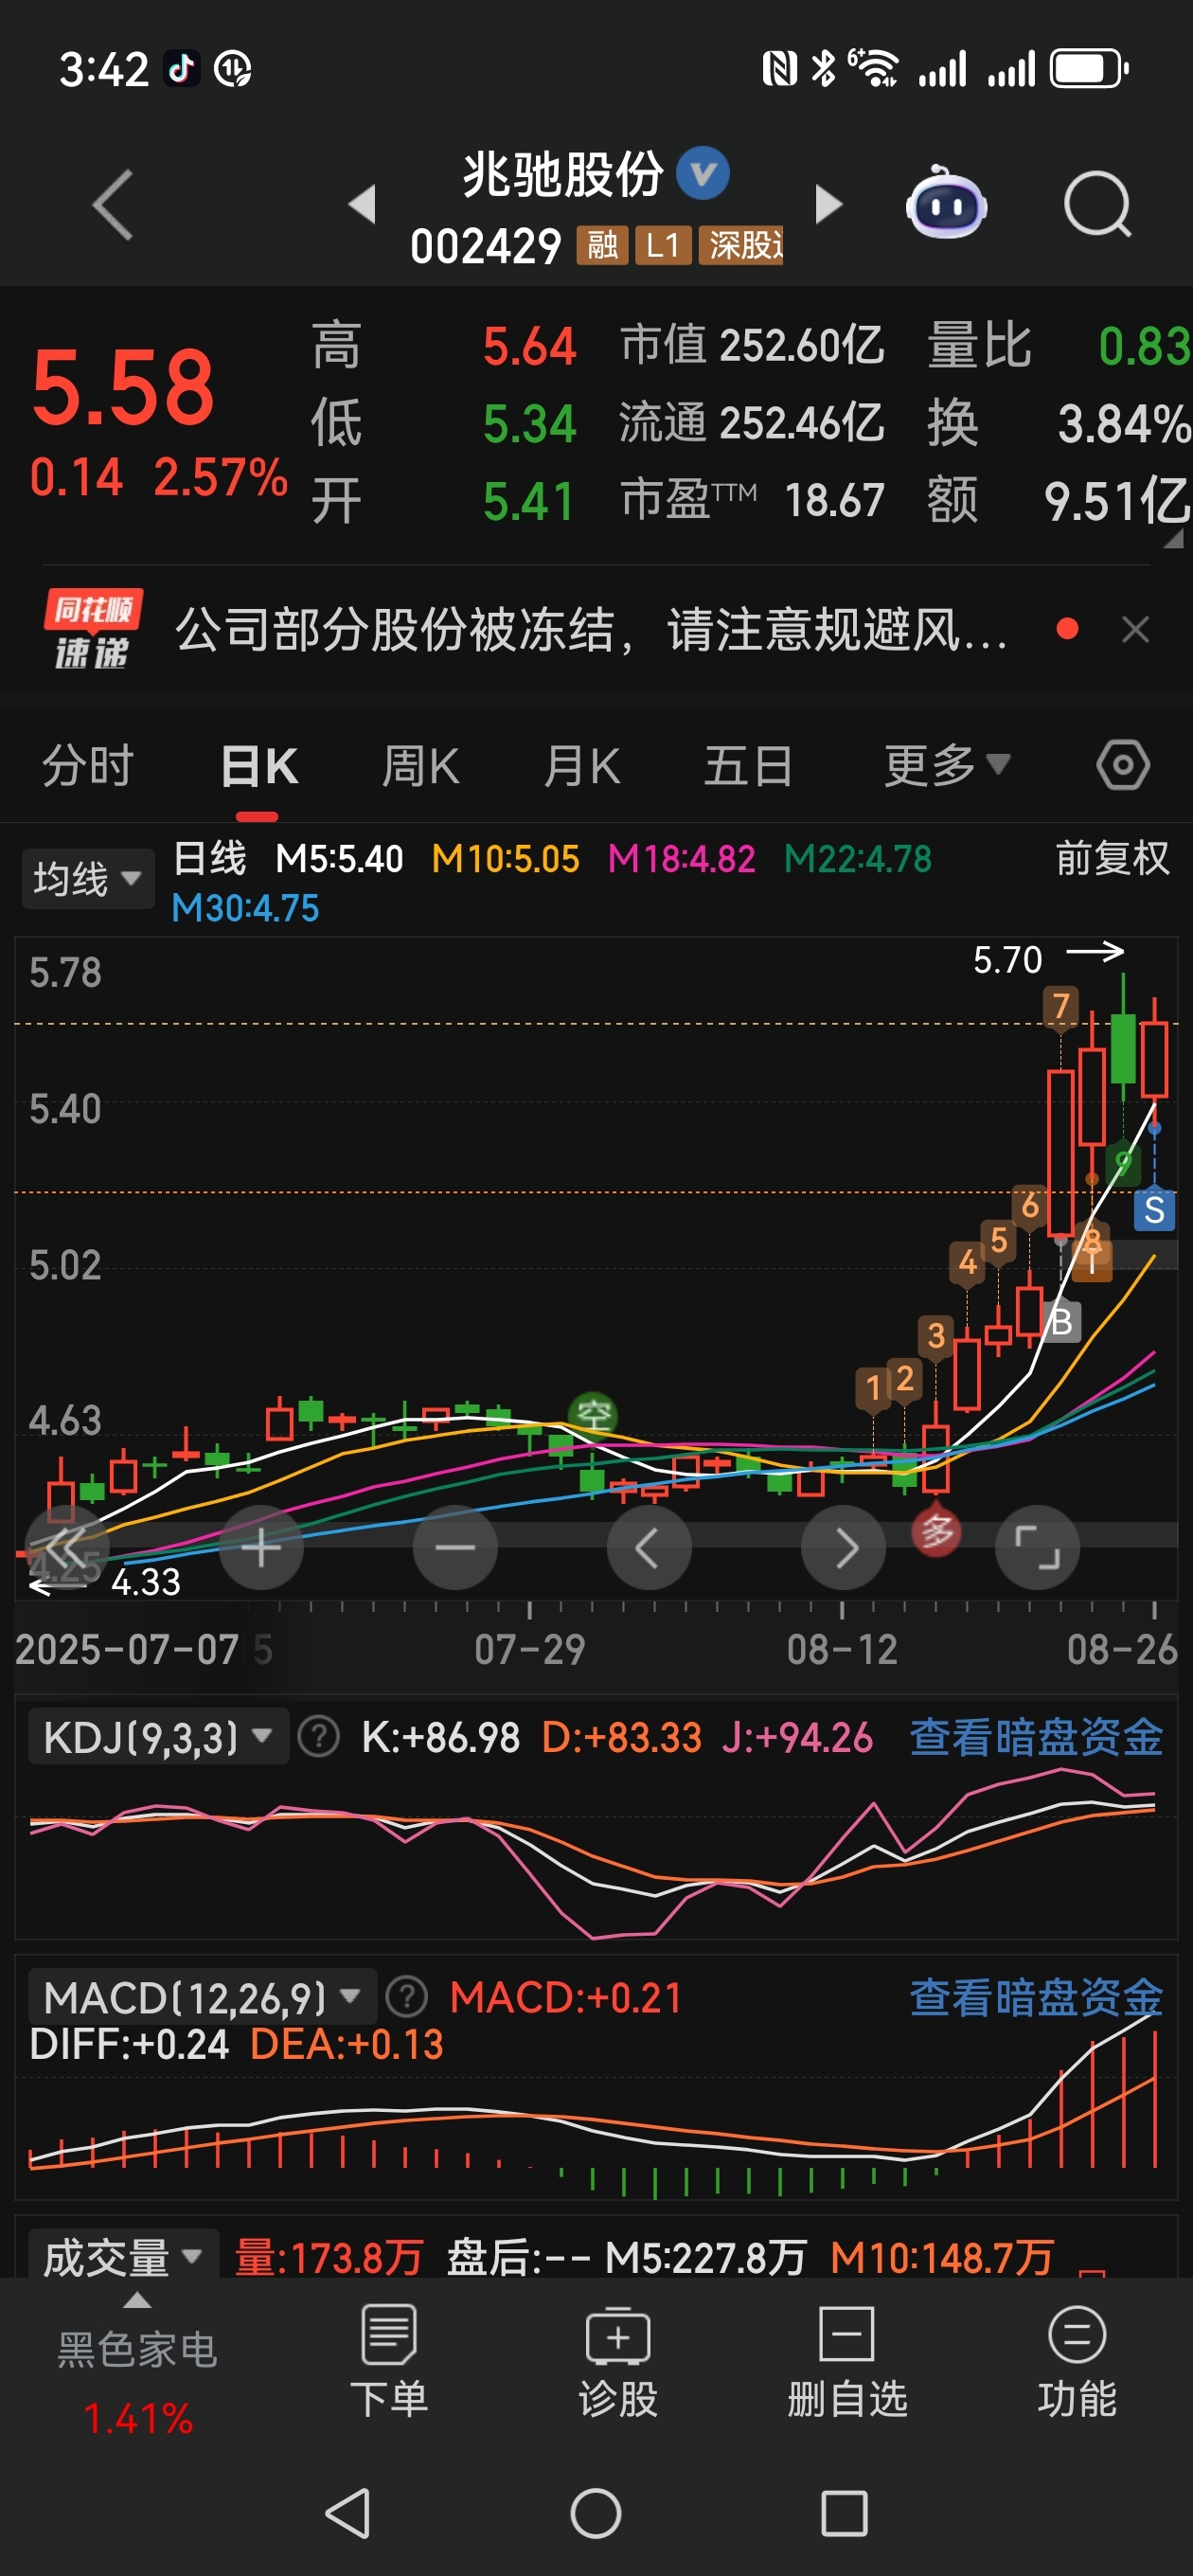The image size is (1193, 2576).
Task: Enter fullscreen landscape chart mode
Action: pos(1037,1548)
